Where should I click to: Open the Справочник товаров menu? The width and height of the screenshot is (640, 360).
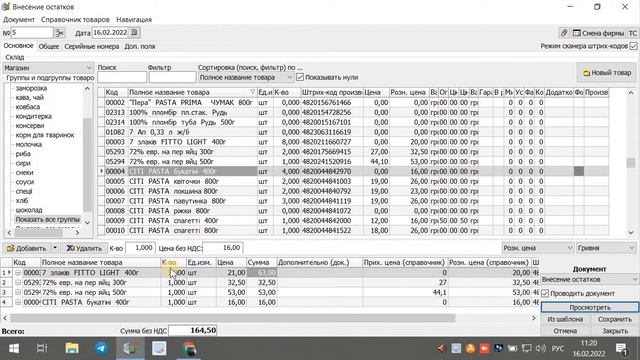pos(75,20)
